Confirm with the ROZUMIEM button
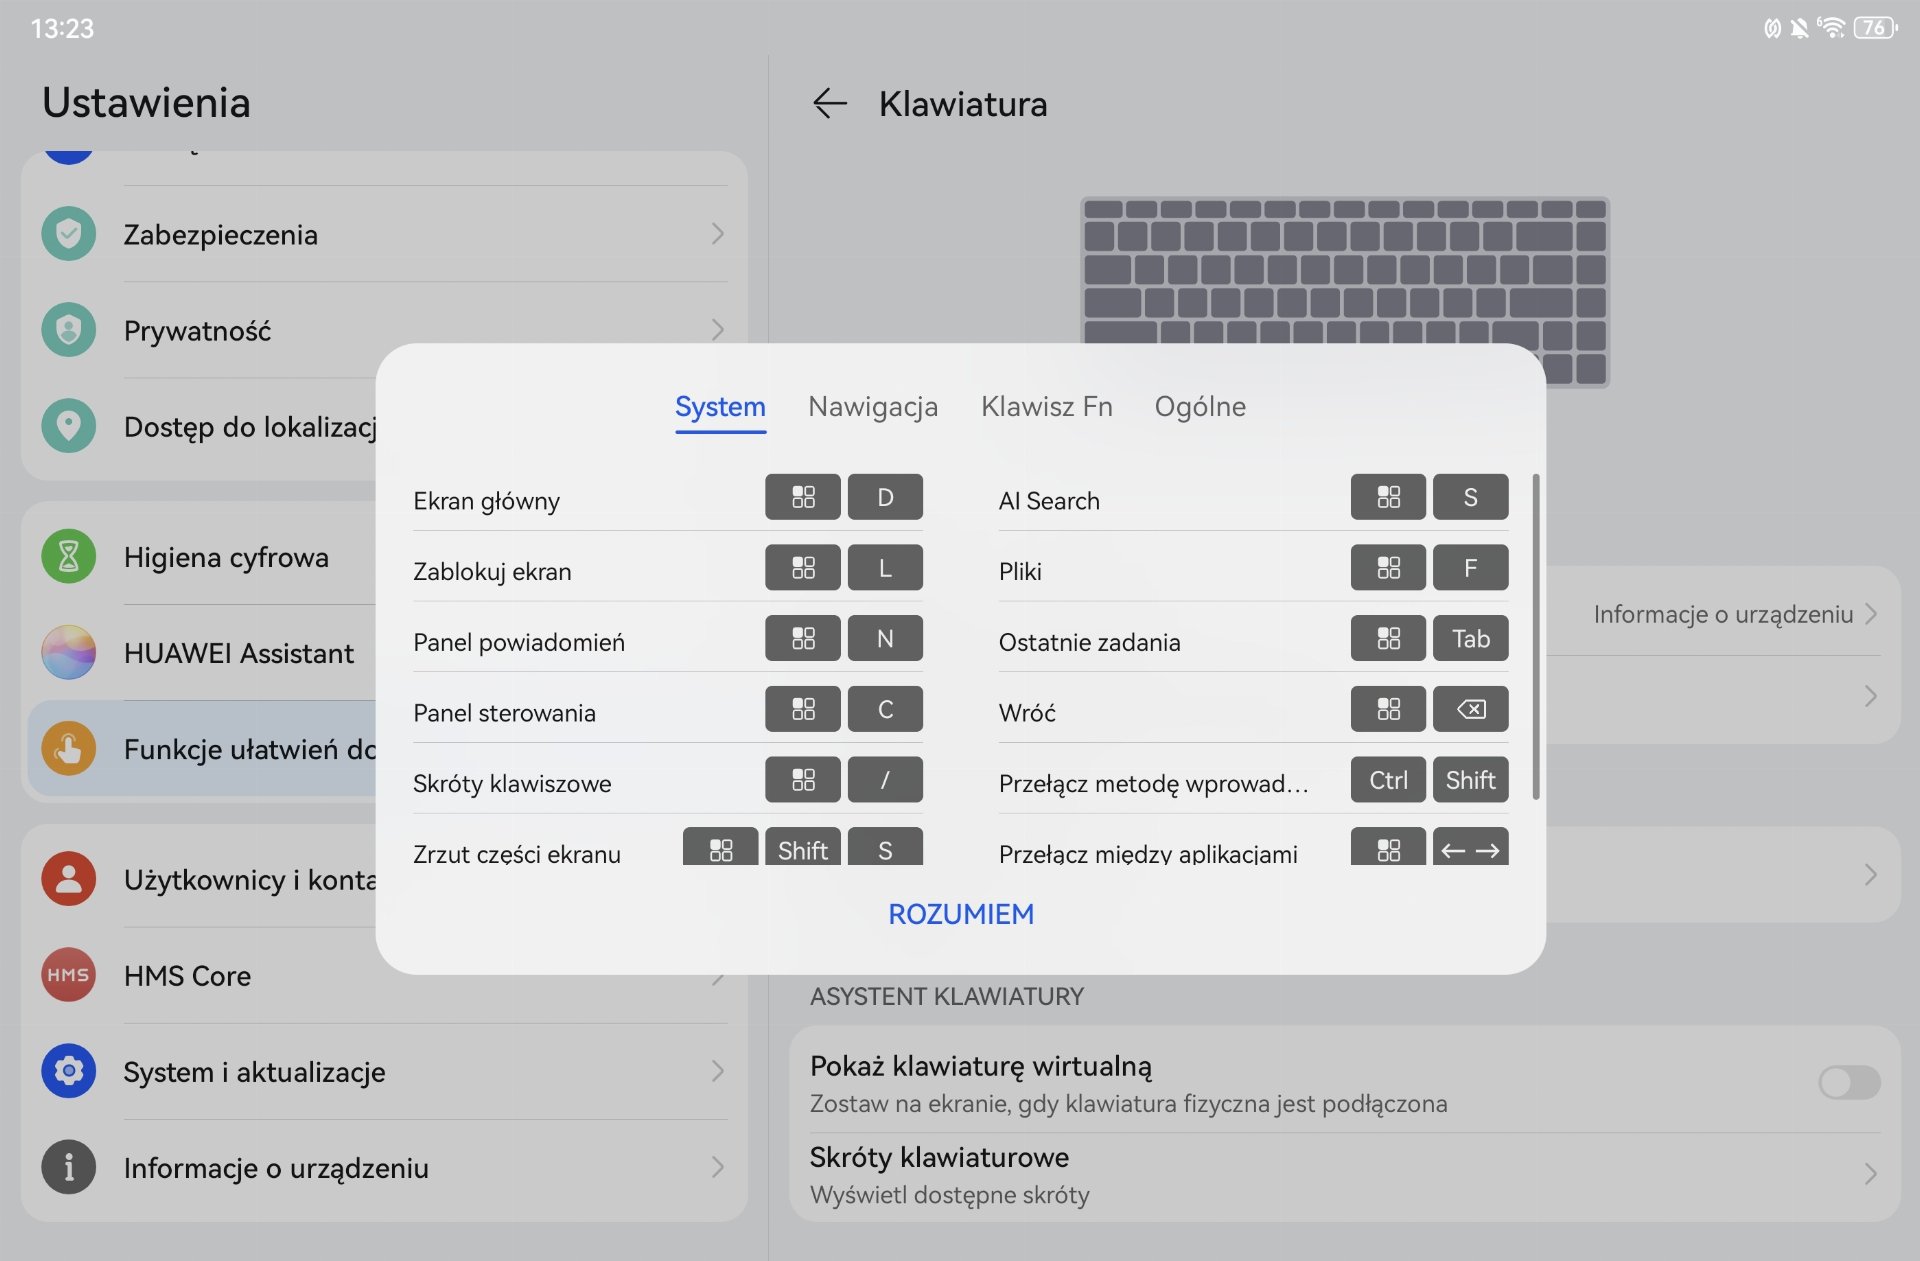The width and height of the screenshot is (1920, 1261). [x=961, y=914]
